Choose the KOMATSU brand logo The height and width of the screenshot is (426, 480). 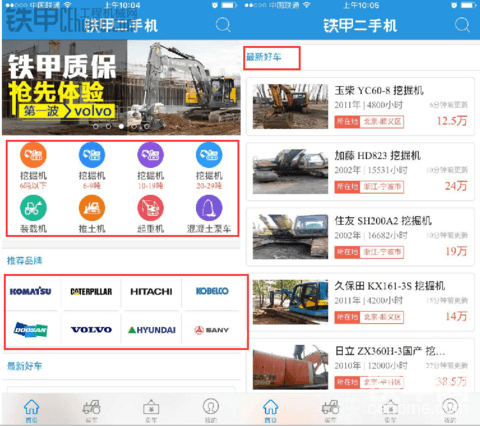[x=30, y=291]
